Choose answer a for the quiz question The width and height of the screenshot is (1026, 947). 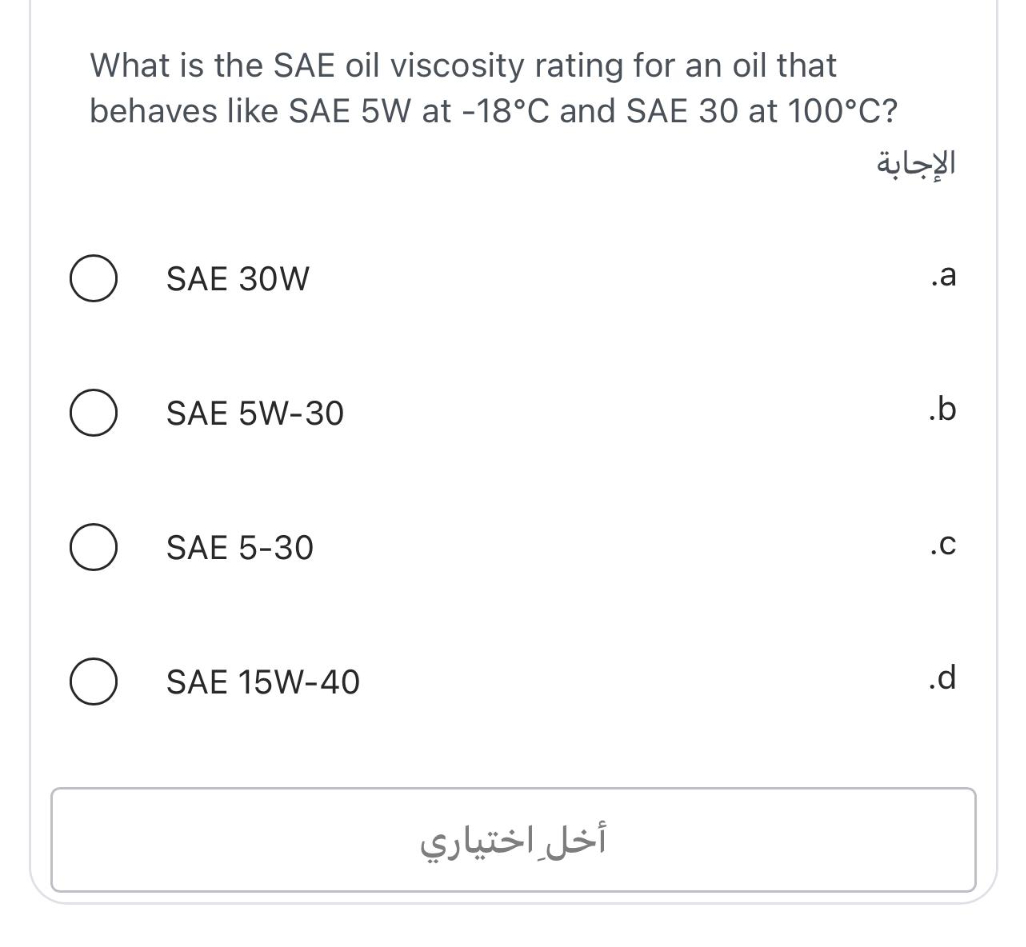[x=93, y=279]
